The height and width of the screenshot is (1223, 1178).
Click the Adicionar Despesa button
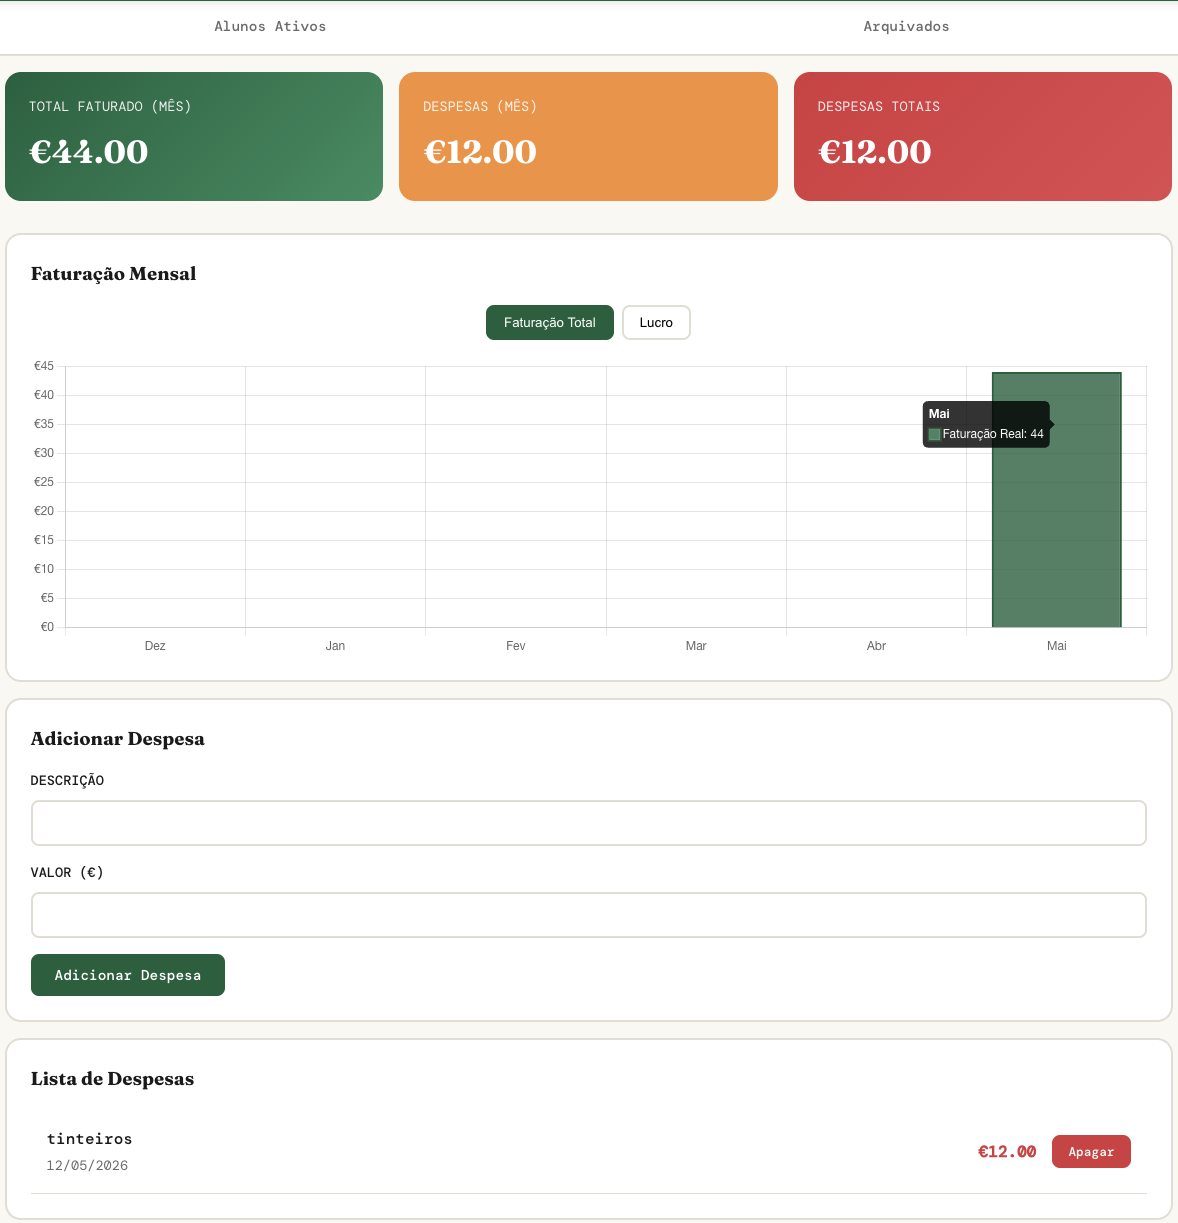(128, 975)
